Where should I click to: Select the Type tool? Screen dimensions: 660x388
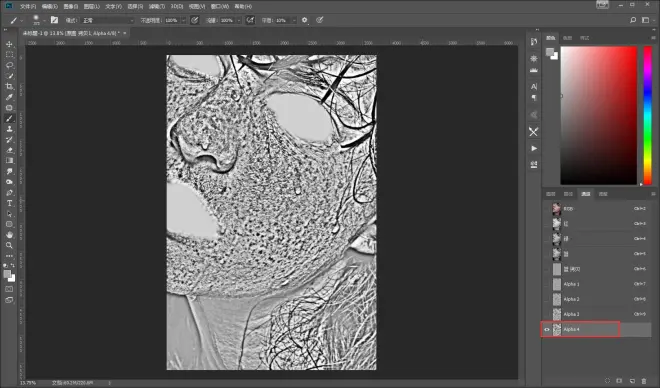coord(9,203)
